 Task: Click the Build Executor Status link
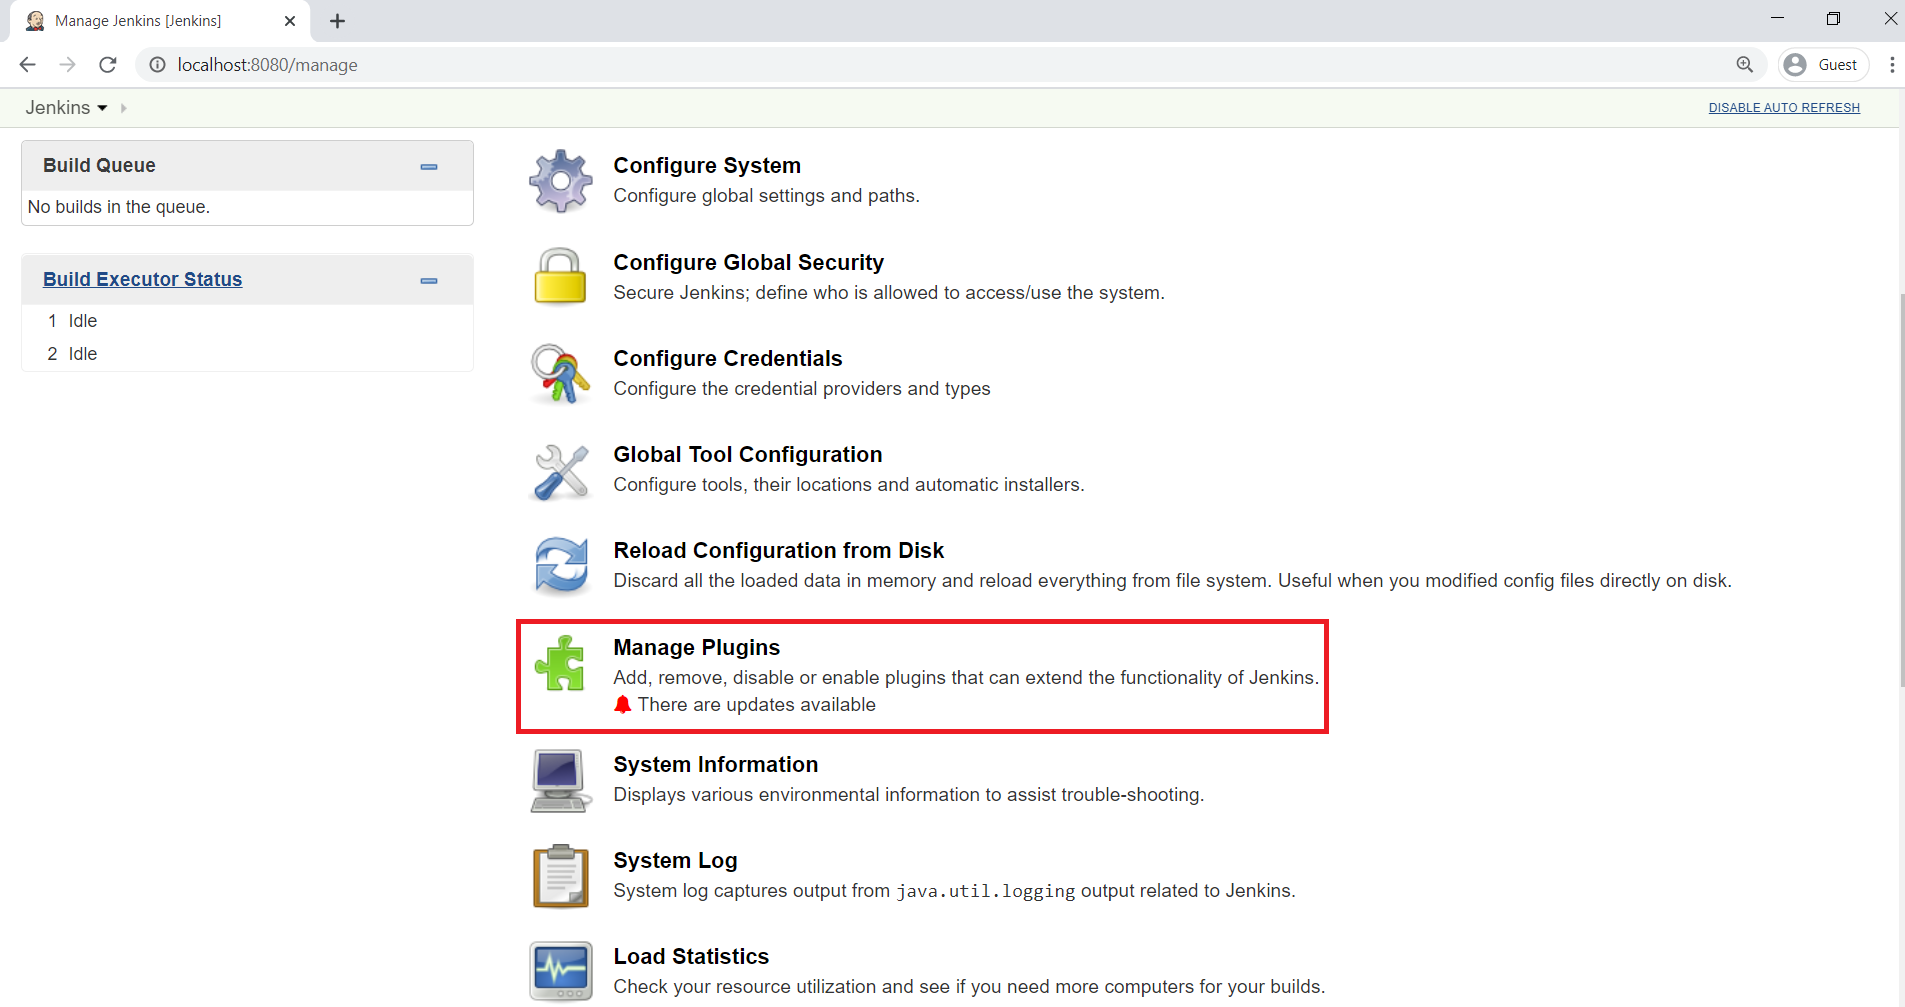[143, 280]
